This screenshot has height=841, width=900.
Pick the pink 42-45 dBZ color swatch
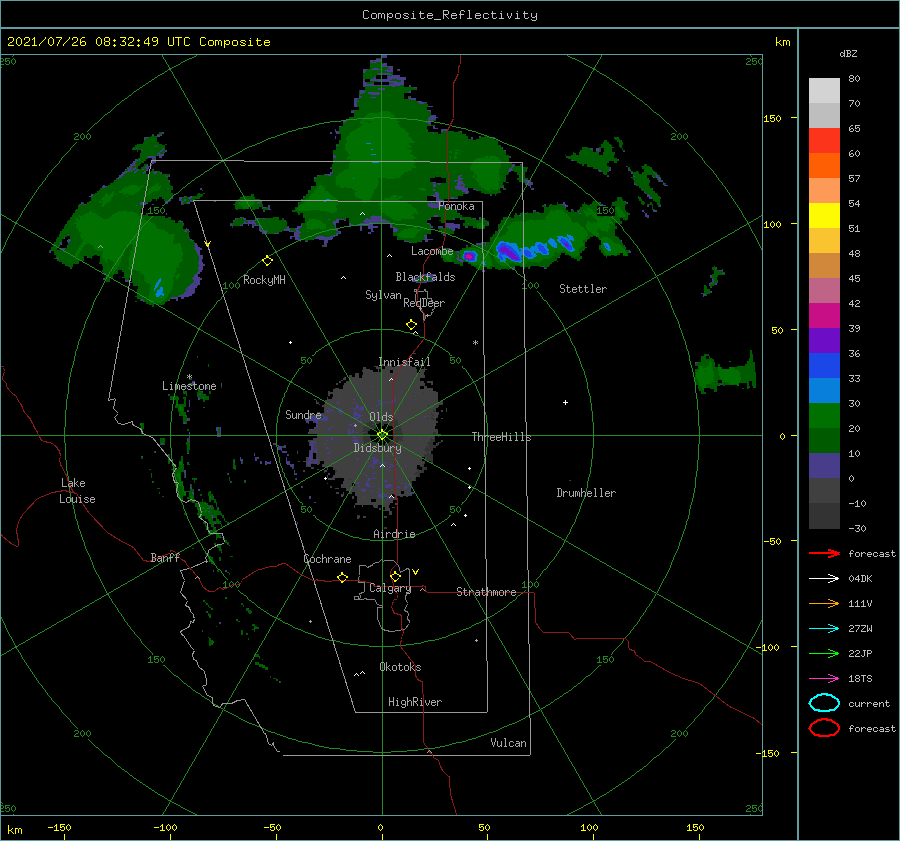pyautogui.click(x=824, y=290)
